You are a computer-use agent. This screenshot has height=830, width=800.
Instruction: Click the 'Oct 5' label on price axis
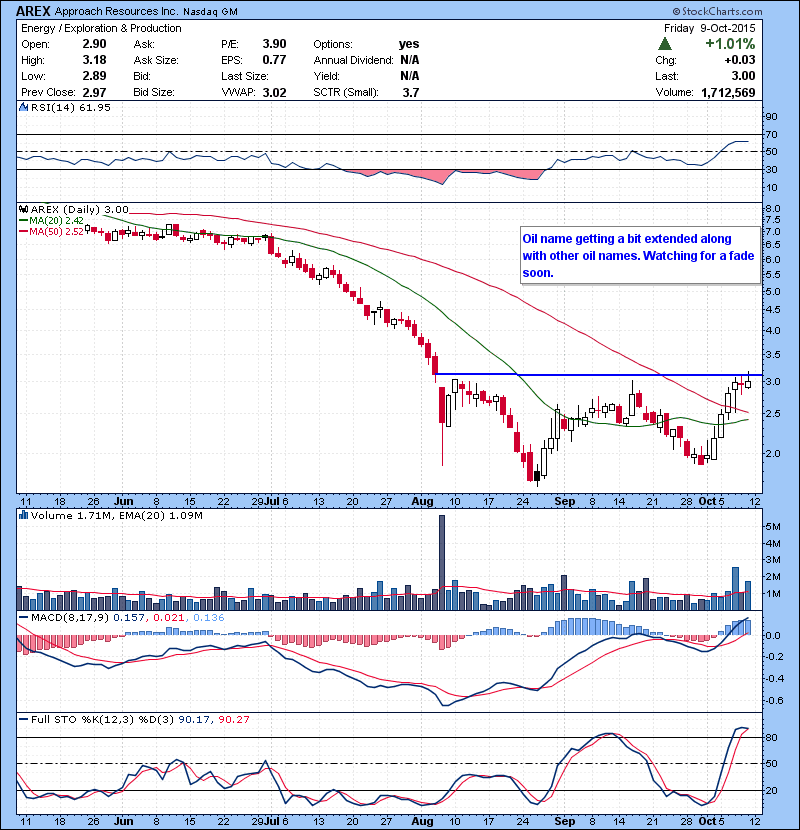pyautogui.click(x=712, y=501)
